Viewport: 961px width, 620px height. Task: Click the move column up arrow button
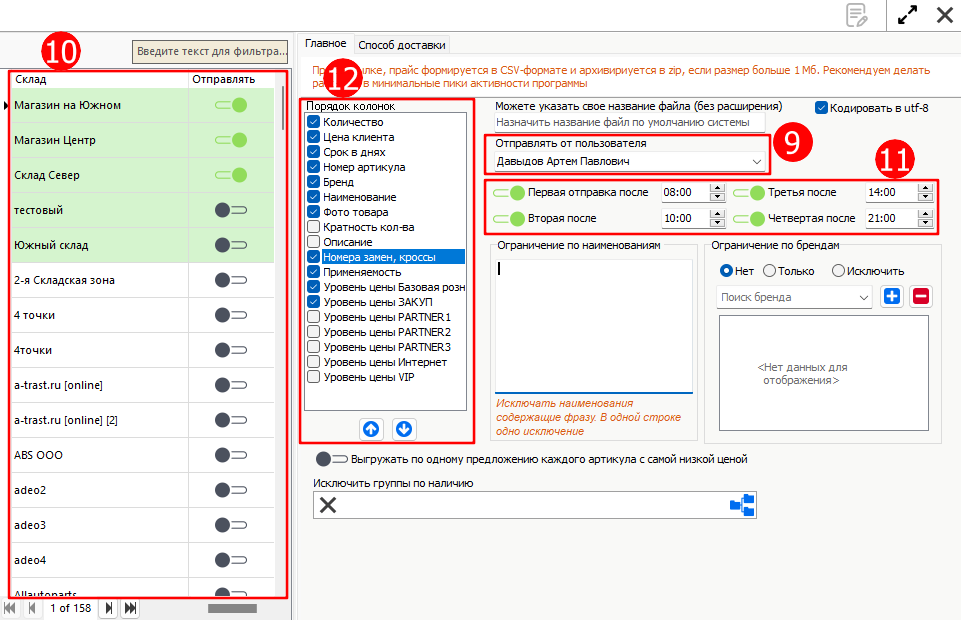tap(371, 429)
